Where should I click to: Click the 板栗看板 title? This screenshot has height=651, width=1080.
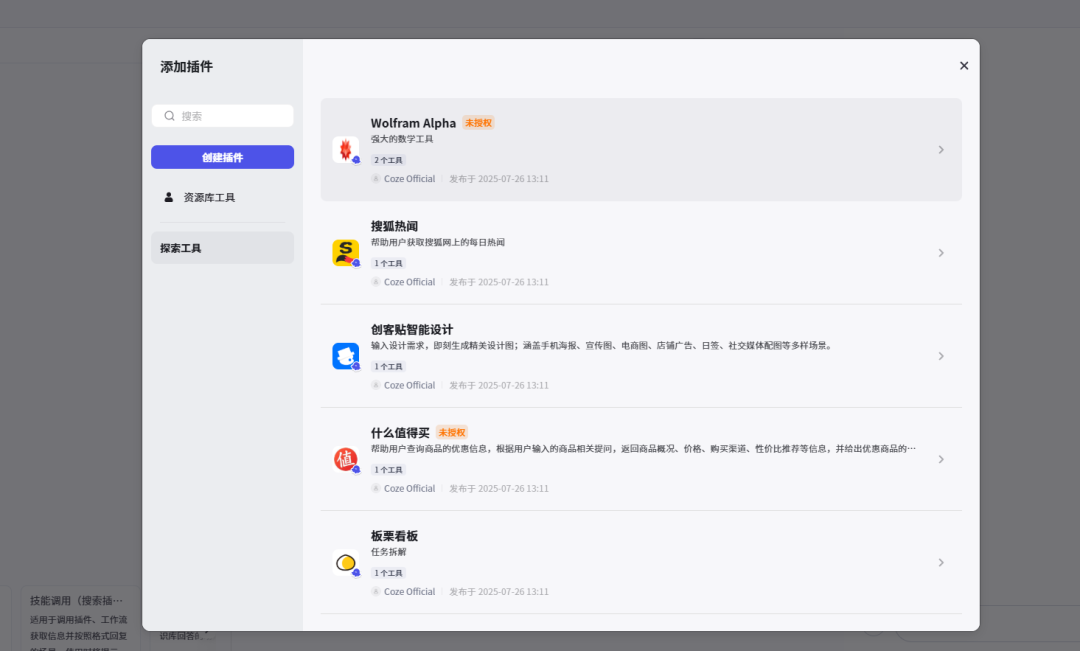pos(395,536)
